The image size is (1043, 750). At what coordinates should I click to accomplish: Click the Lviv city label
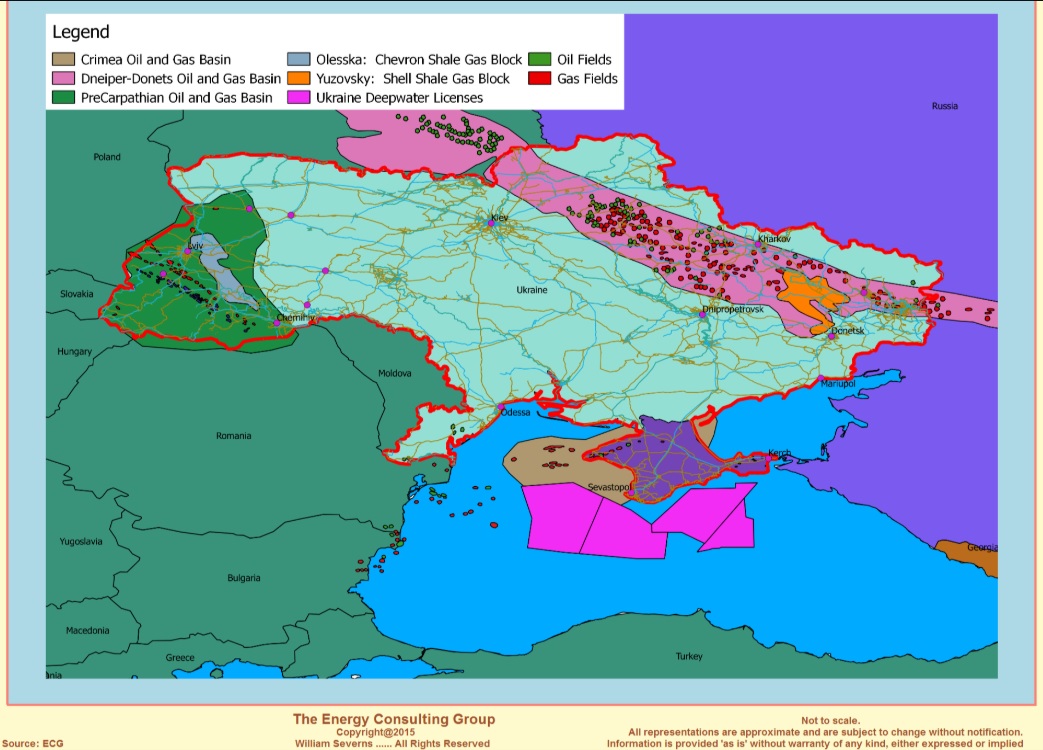pyautogui.click(x=195, y=245)
